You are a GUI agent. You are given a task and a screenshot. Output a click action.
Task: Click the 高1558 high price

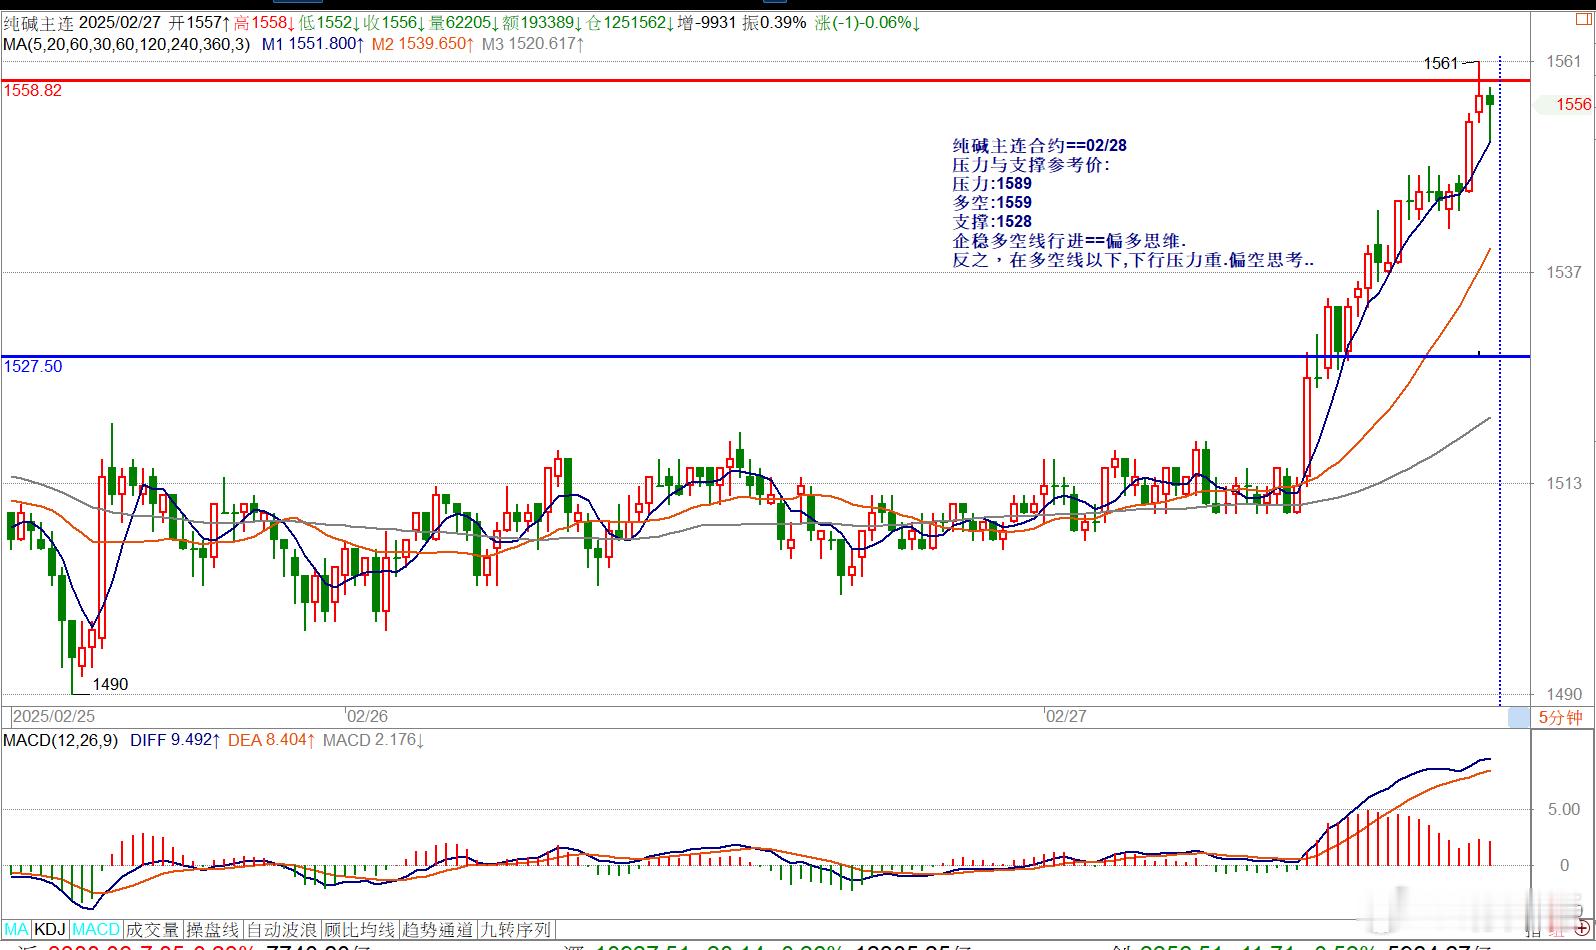(265, 22)
